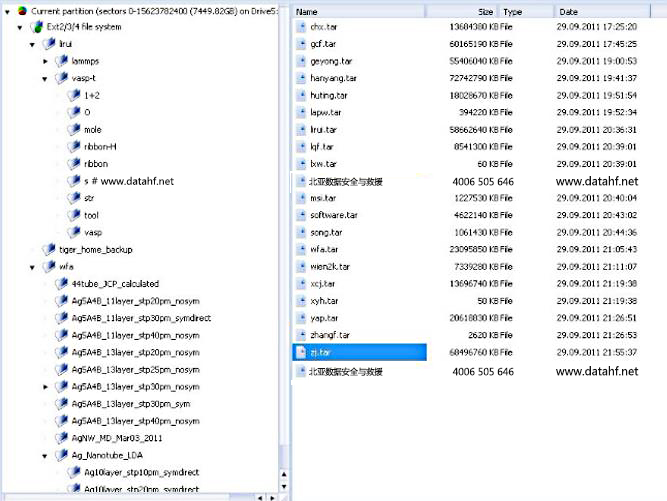The height and width of the screenshot is (501, 667).
Task: Click file icon of software.tar
Action: pos(301,215)
